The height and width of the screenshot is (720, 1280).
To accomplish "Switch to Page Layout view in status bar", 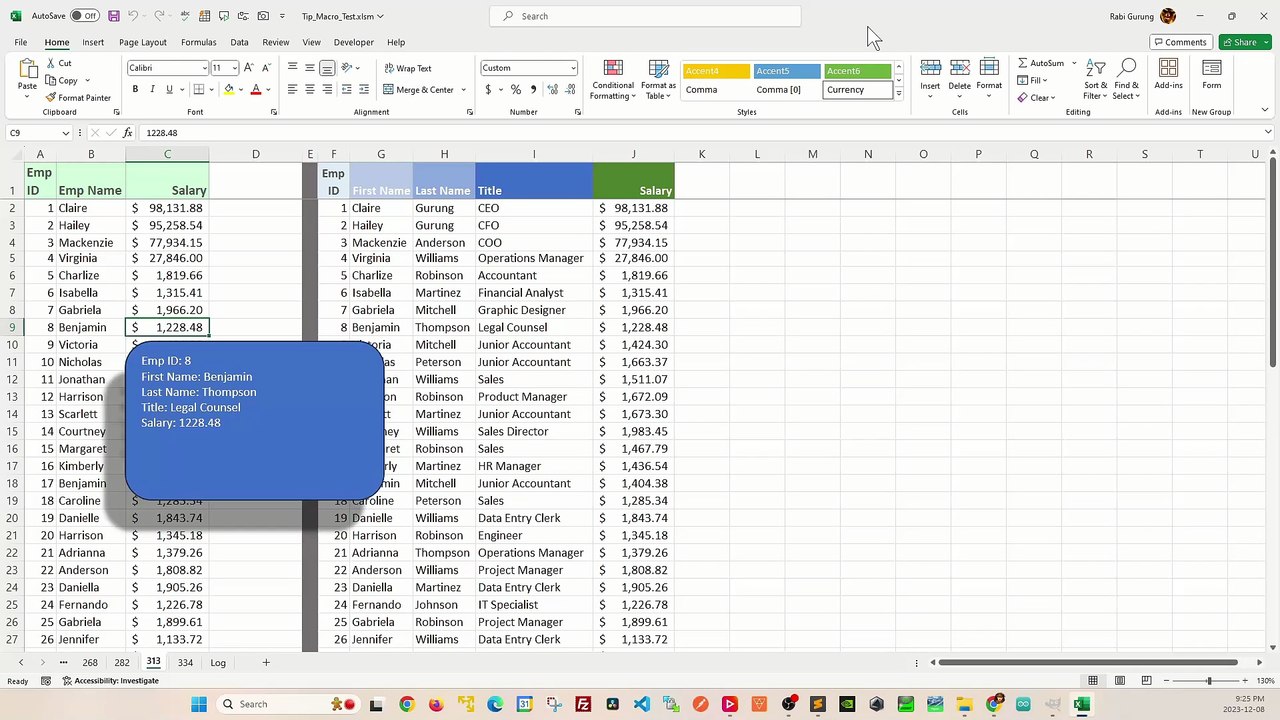I will (x=1118, y=681).
